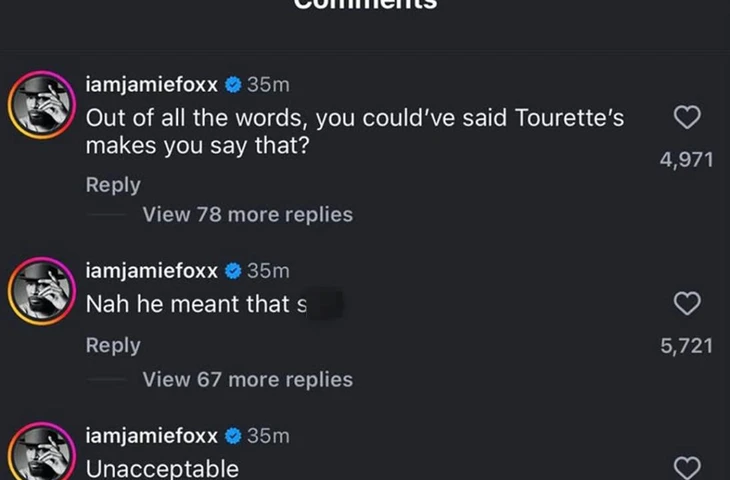Open the iamjamiefoxx username above "Nah he meant that"
The width and height of the screenshot is (730, 480).
tap(152, 270)
